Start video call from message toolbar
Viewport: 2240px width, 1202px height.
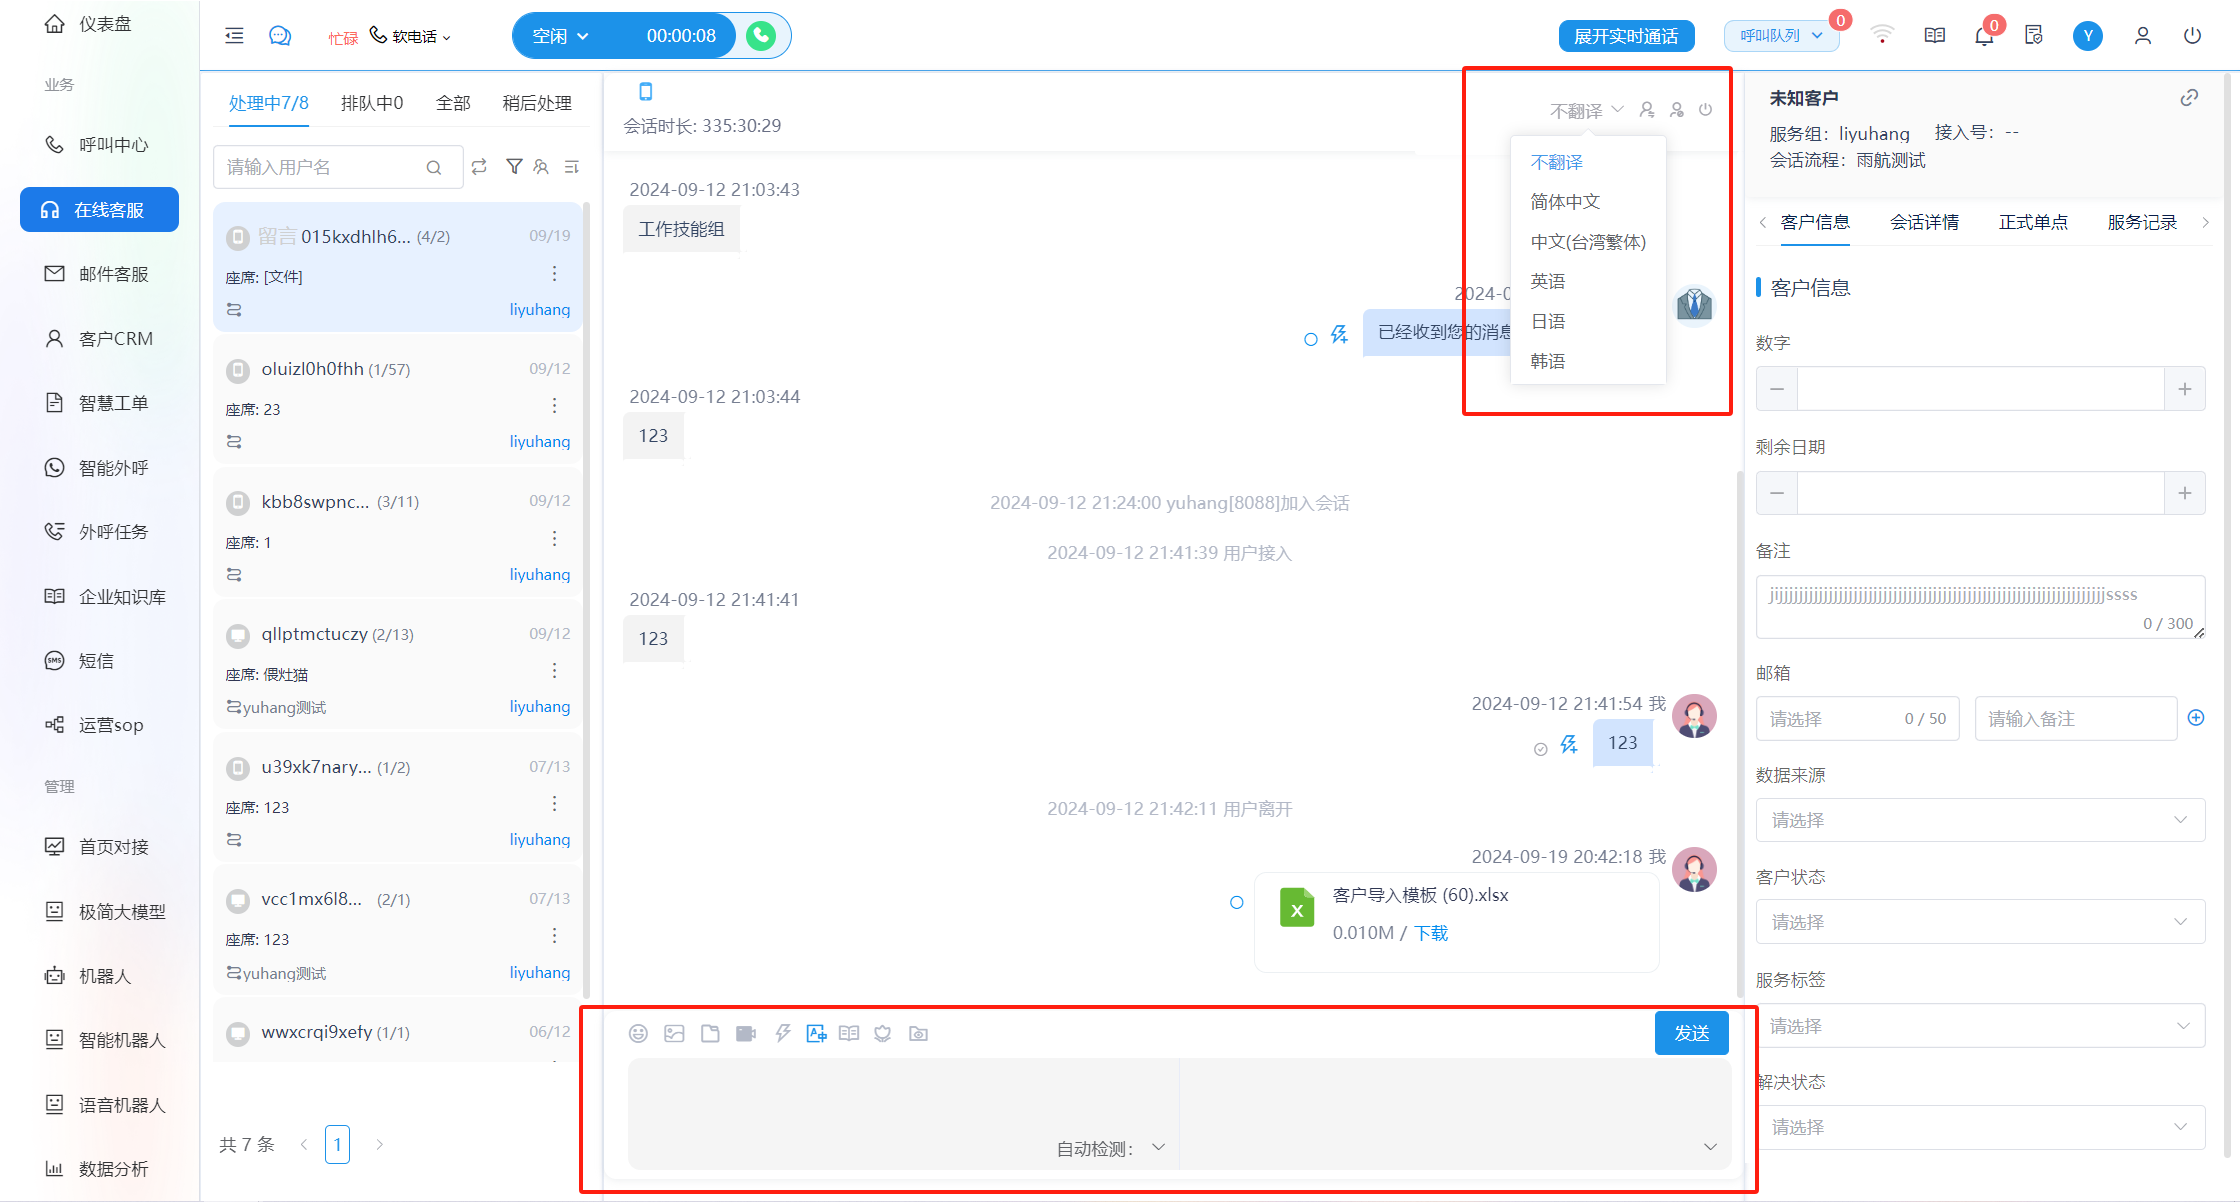[x=746, y=1033]
